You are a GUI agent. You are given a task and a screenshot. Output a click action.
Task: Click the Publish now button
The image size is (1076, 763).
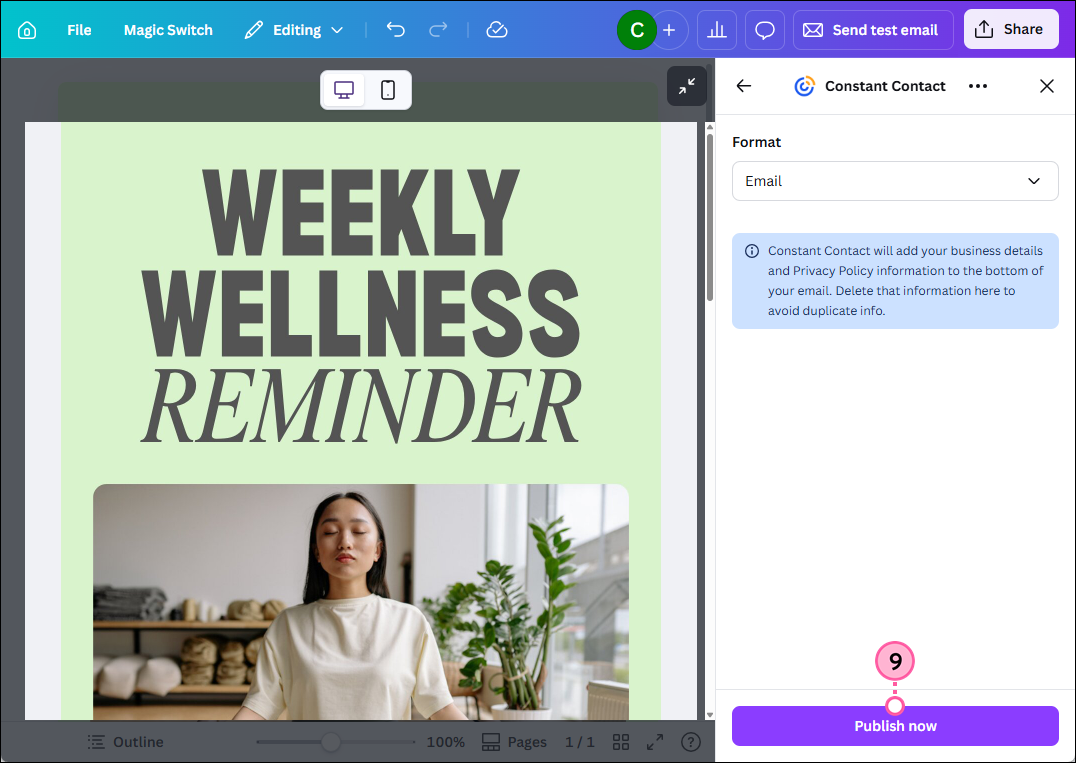[x=895, y=726]
